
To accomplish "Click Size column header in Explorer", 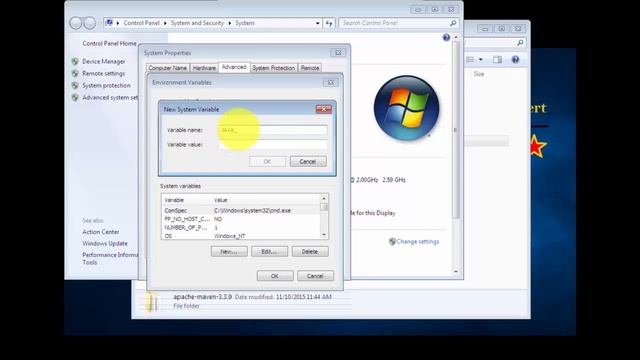I will click(479, 74).
